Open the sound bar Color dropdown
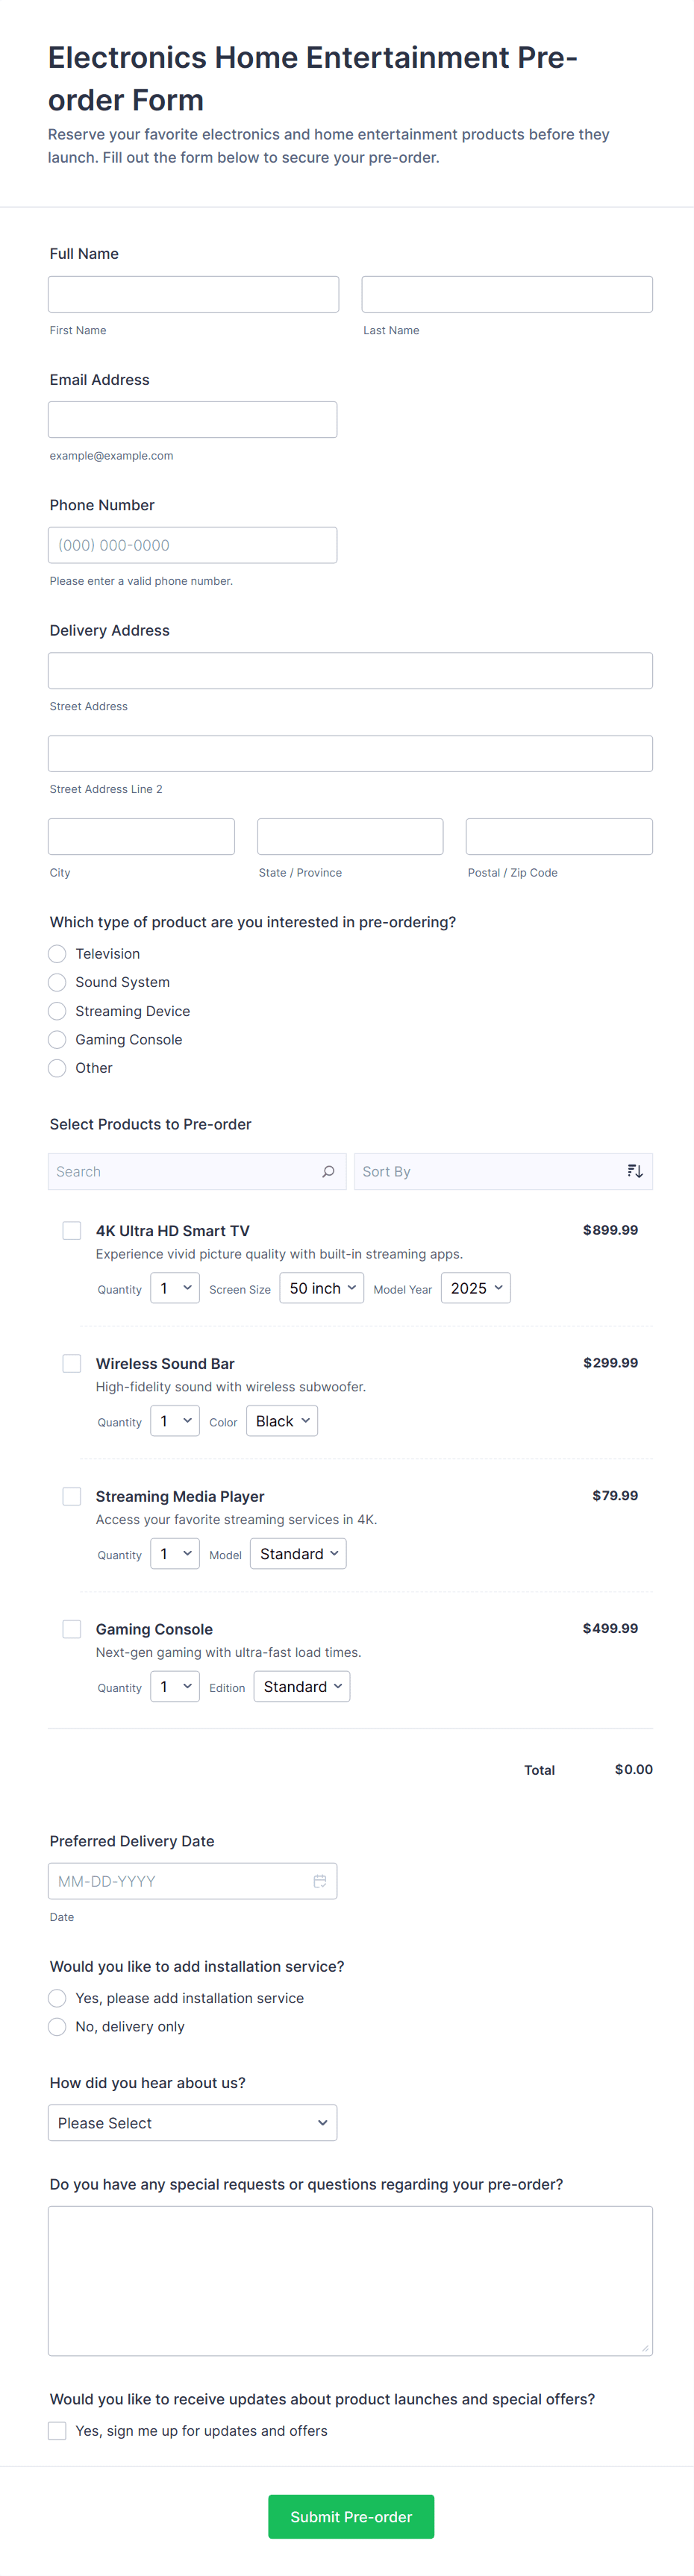 pos(282,1421)
